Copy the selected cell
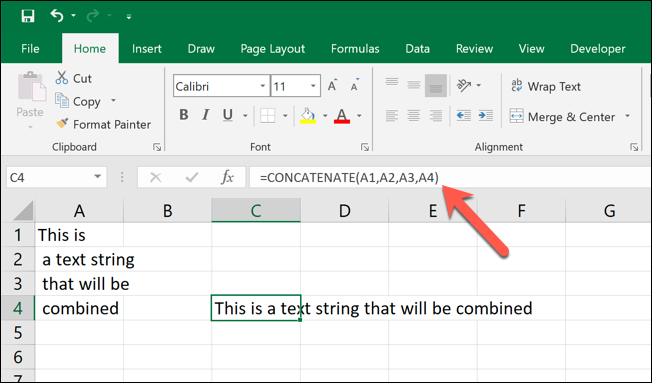The image size is (652, 383). (x=78, y=101)
